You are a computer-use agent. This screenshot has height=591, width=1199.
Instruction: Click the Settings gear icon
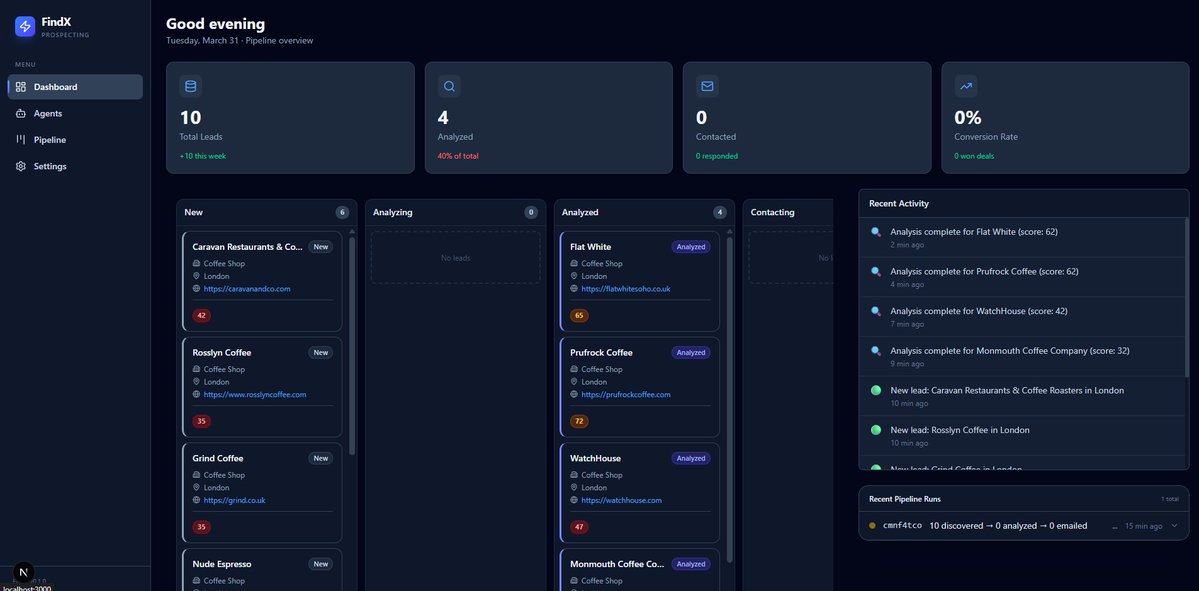point(21,166)
